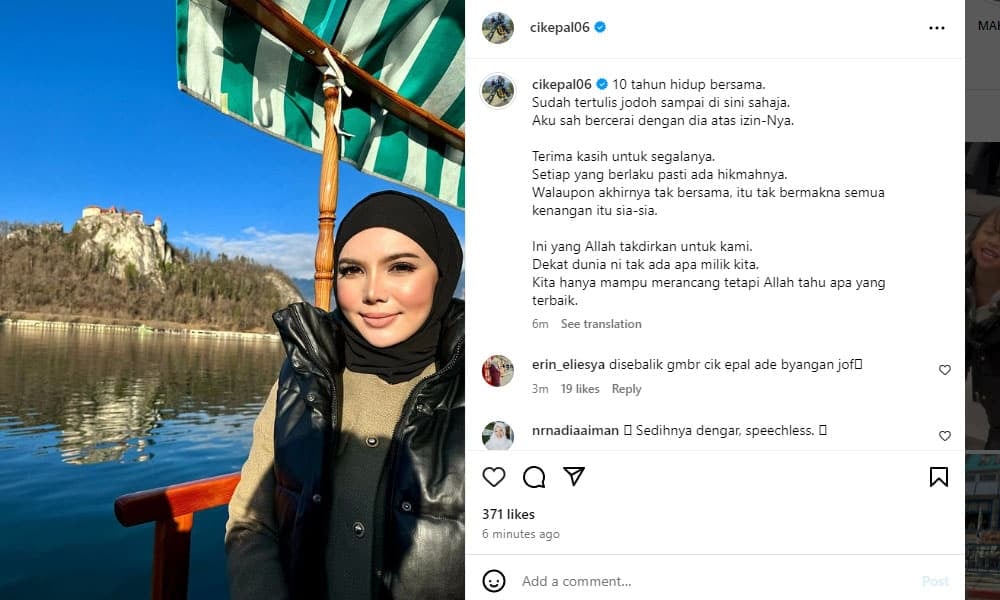The height and width of the screenshot is (600, 1000).
Task: Open cikepal06 username in header
Action: click(x=559, y=27)
